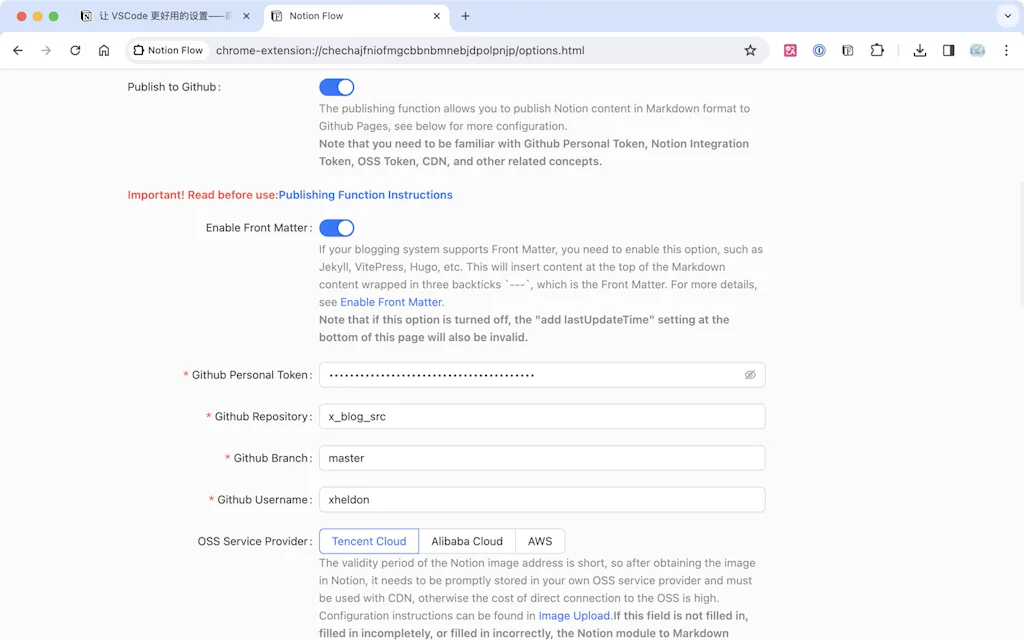Viewport: 1024px width, 640px height.
Task: Open the browser side panel icon
Action: [x=947, y=49]
